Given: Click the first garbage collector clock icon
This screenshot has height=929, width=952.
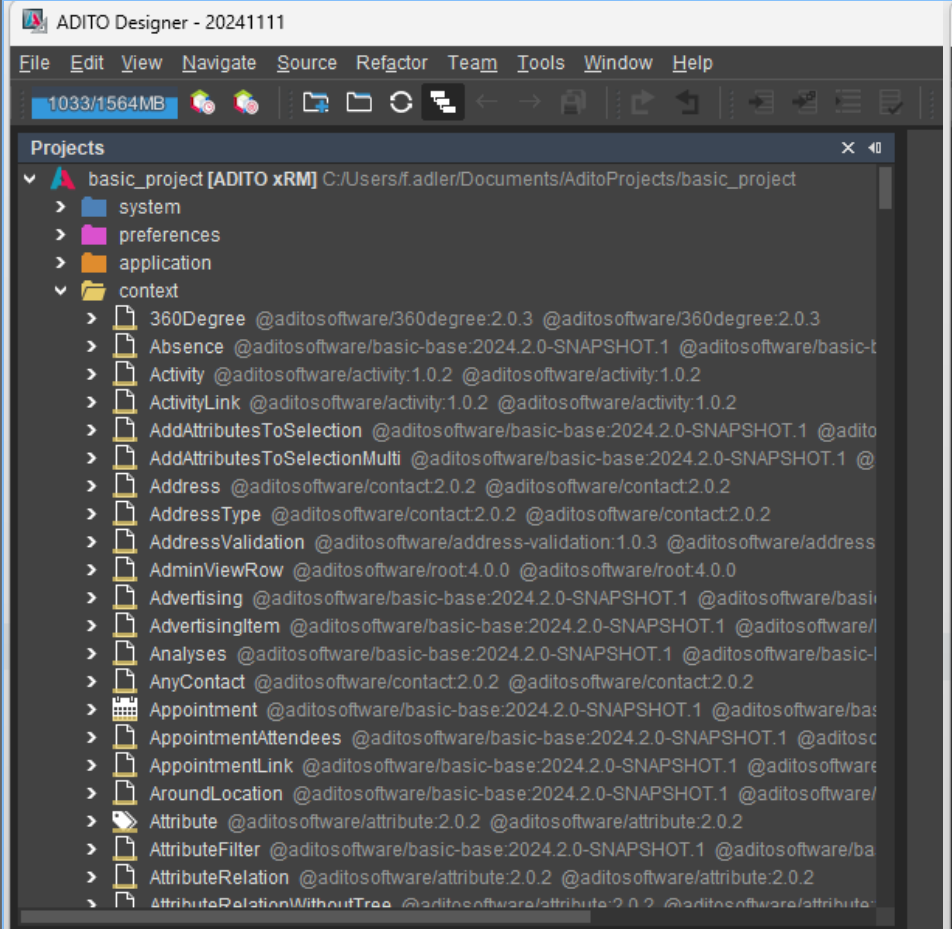Looking at the screenshot, I should [x=201, y=103].
